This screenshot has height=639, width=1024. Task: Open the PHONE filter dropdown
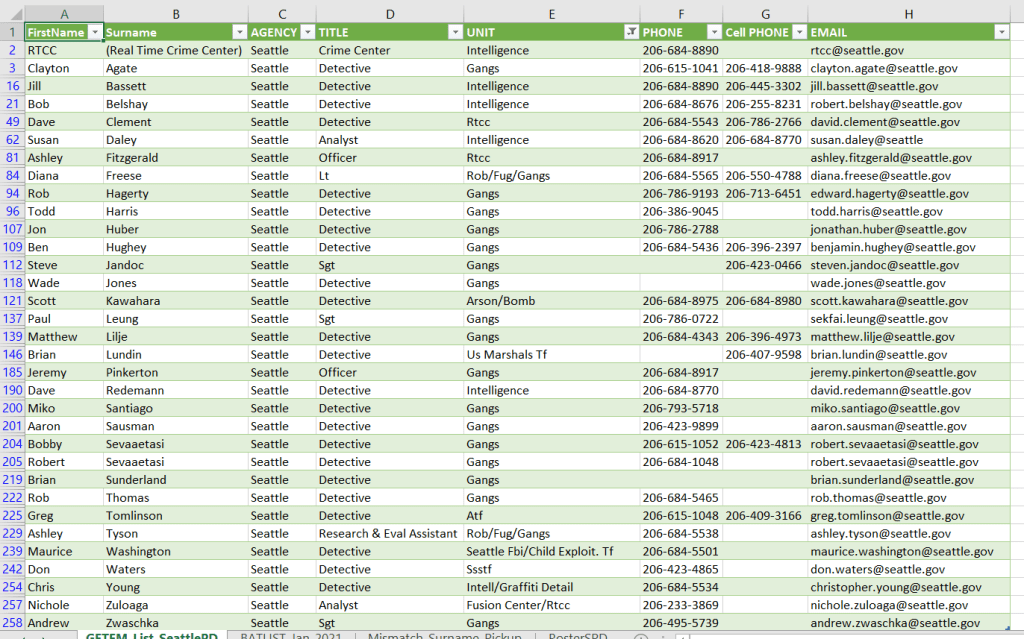713,32
